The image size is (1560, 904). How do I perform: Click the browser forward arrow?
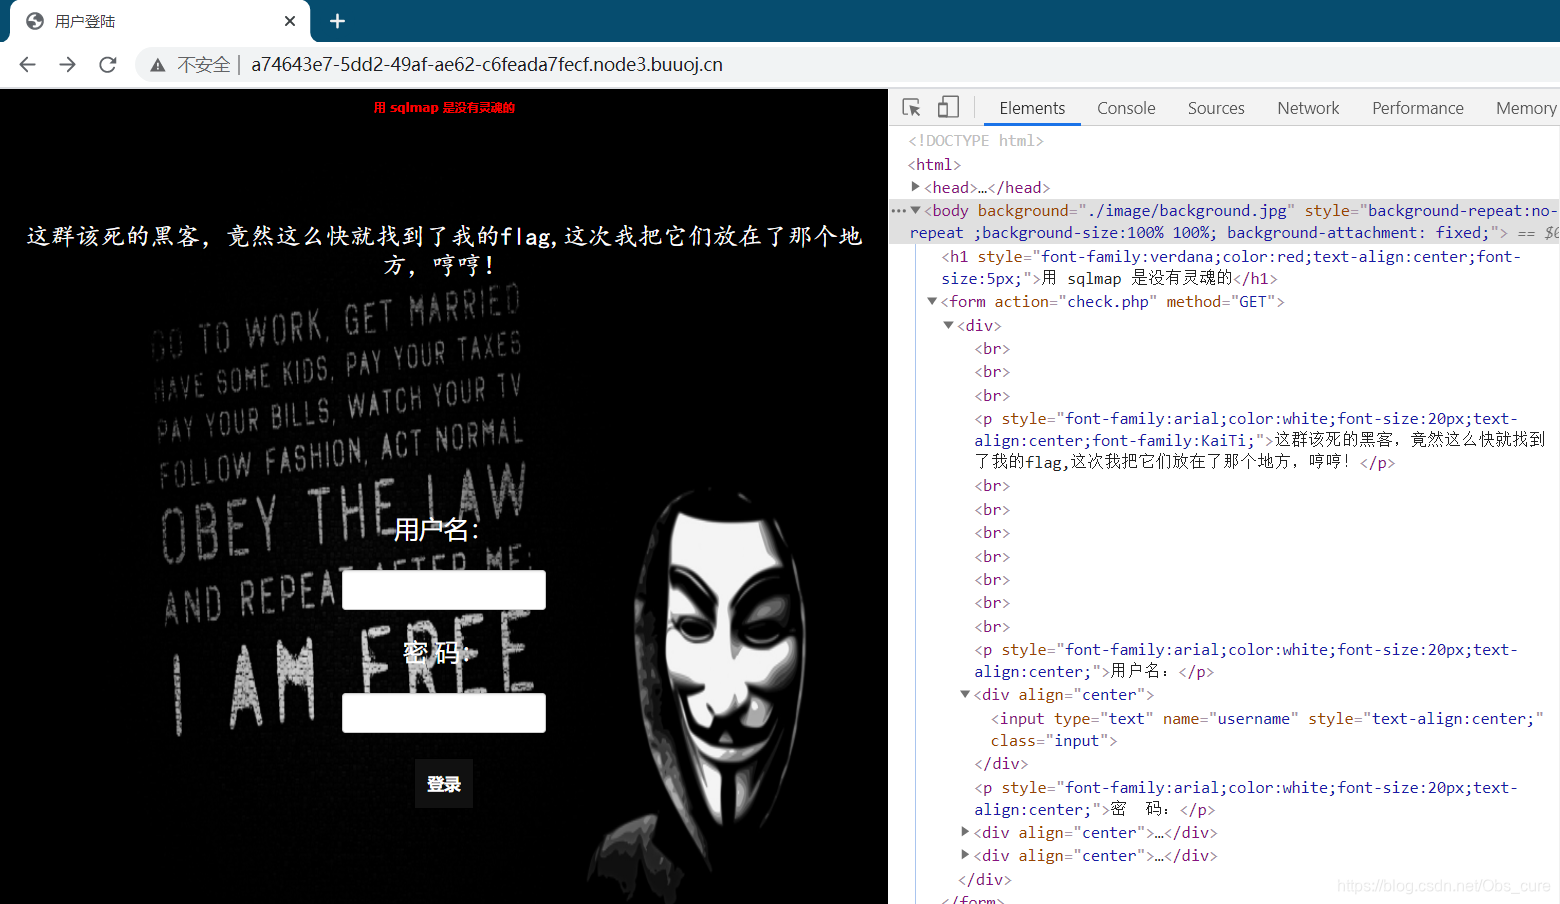(x=67, y=65)
